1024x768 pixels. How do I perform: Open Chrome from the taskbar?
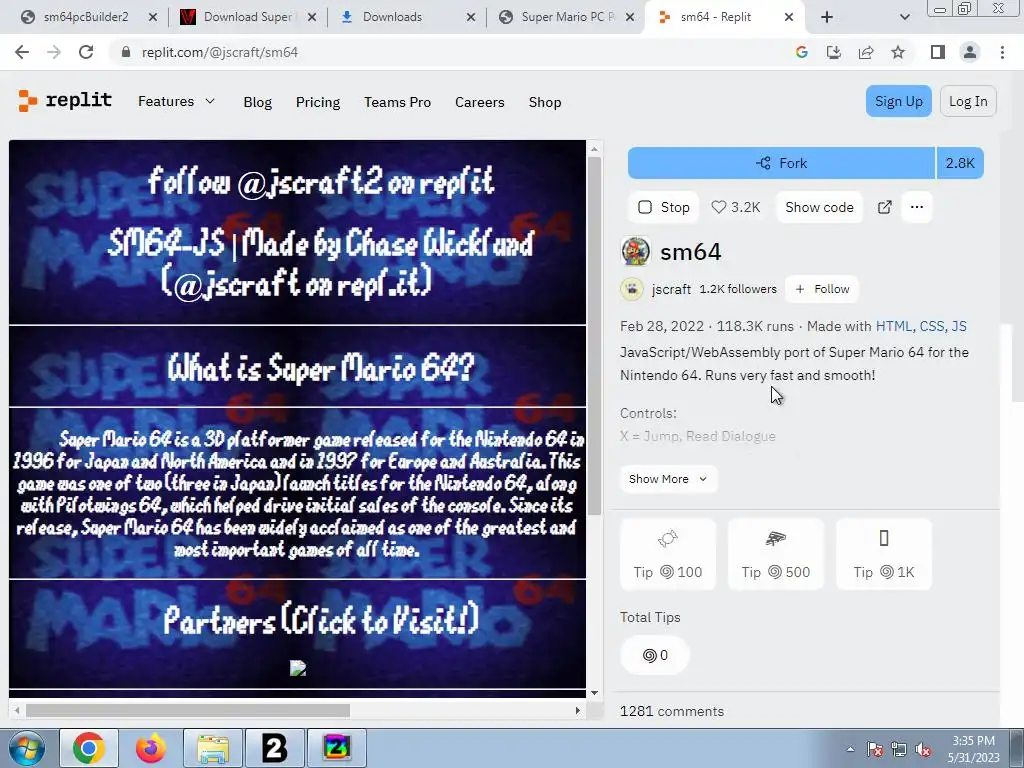pos(89,748)
